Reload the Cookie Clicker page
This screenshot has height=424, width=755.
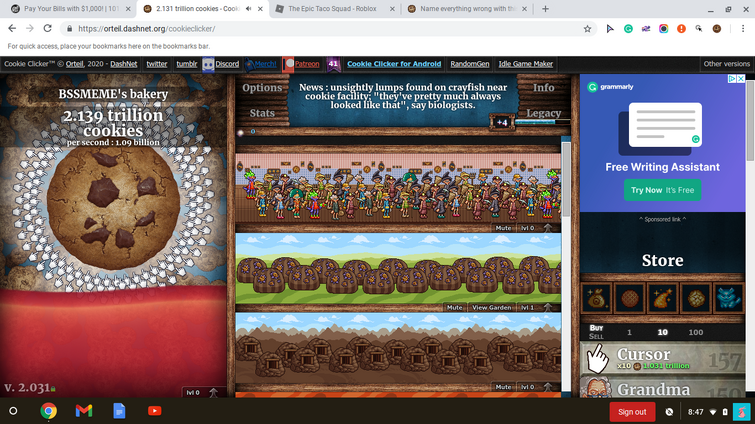coord(47,28)
